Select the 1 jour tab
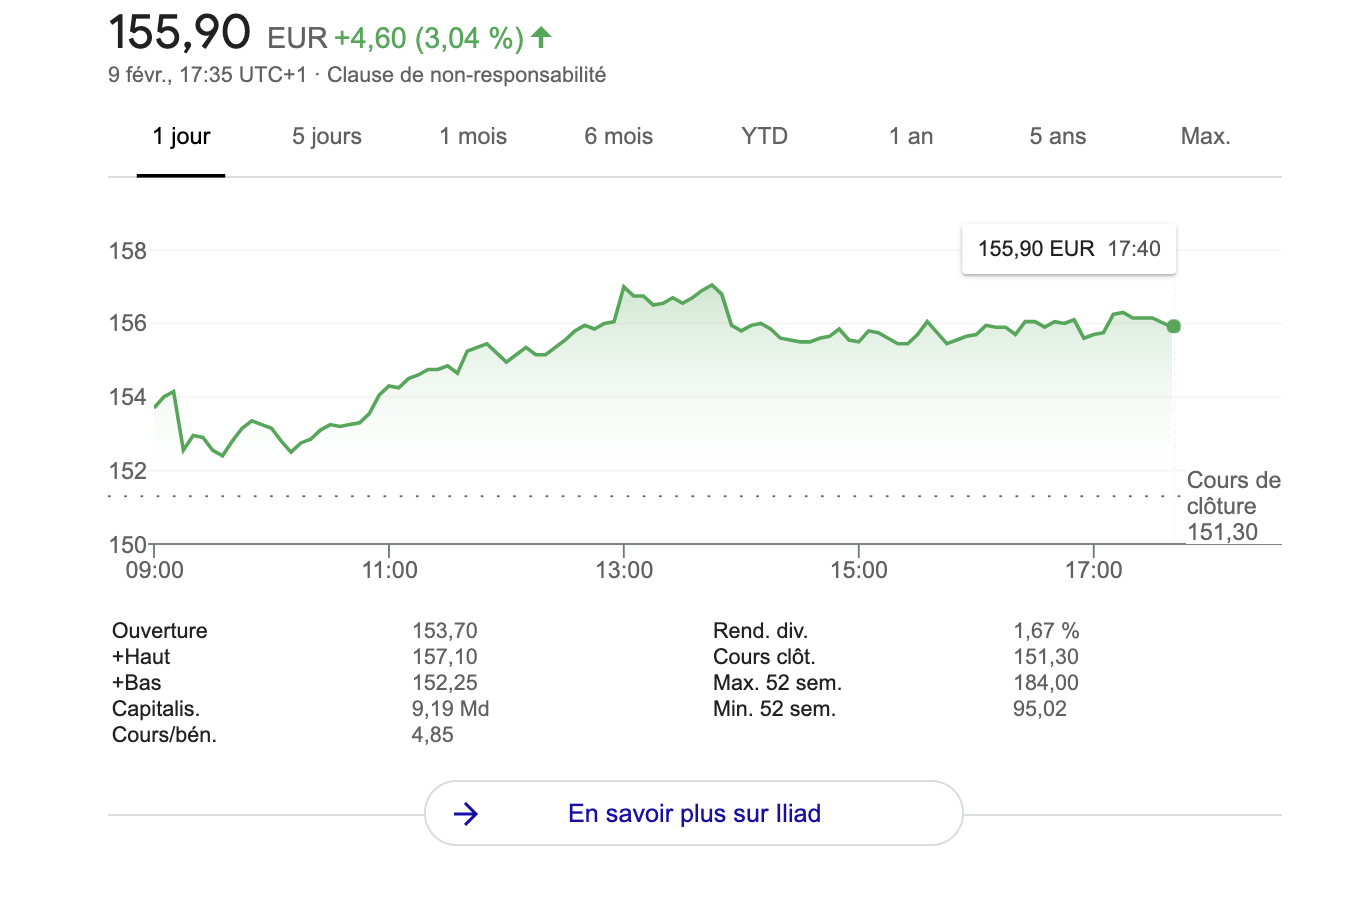The width and height of the screenshot is (1356, 898). coord(181,137)
